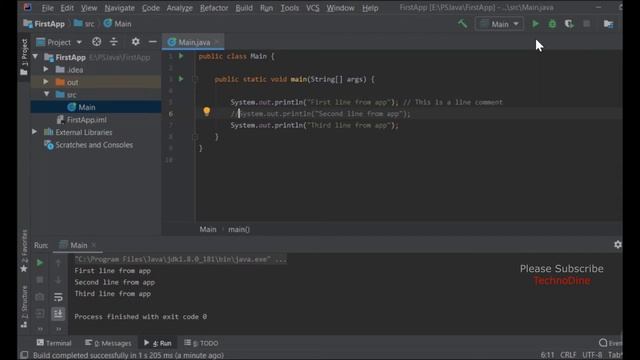This screenshot has height=360, width=640.
Task: Click run gutter arrow beside class Main
Action: click(x=181, y=56)
